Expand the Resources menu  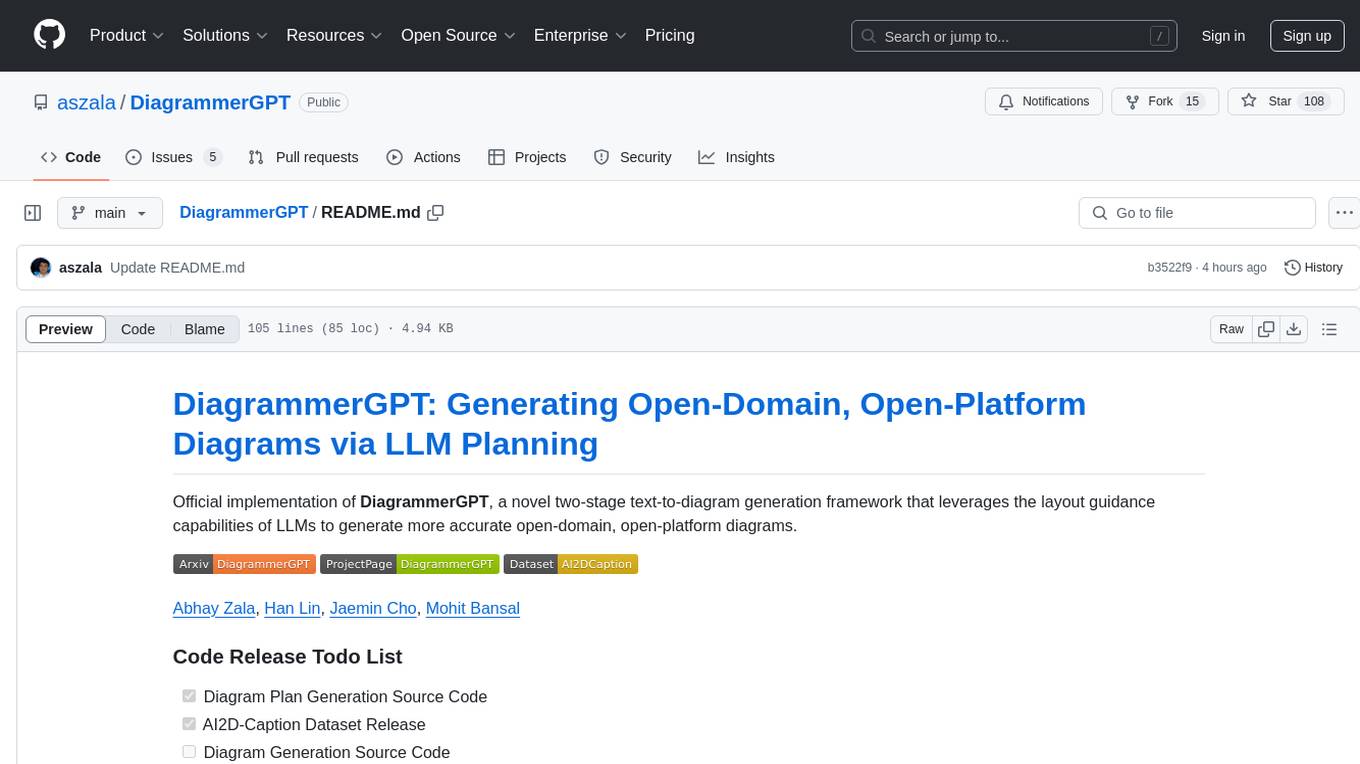click(334, 35)
